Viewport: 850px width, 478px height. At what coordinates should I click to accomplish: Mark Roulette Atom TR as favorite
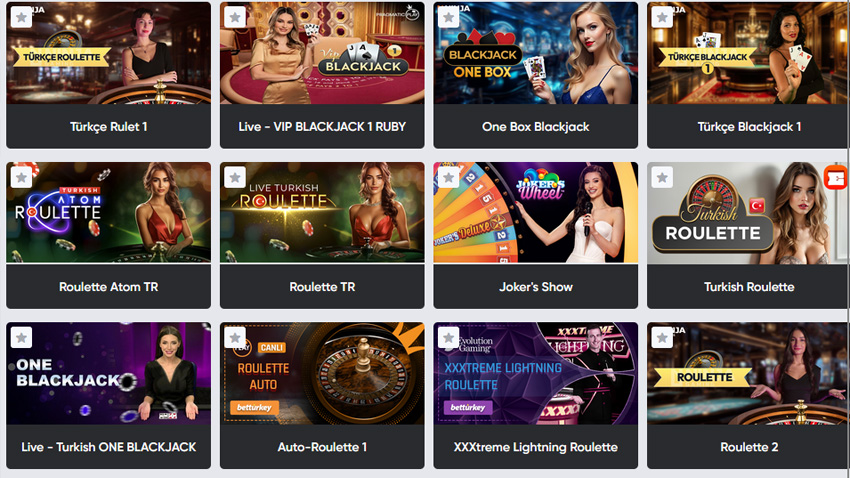[x=21, y=177]
